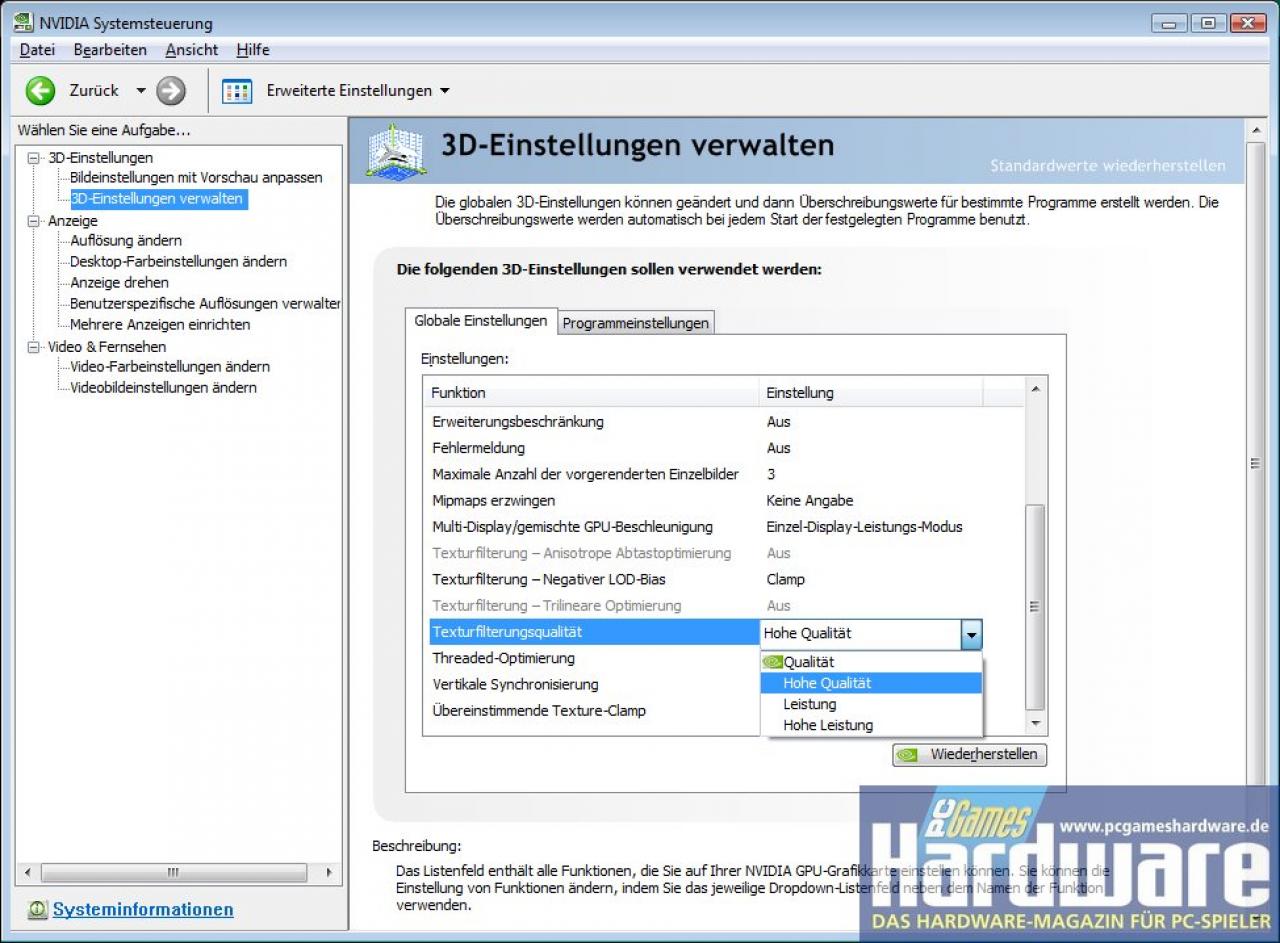Collapse the Video & Fernsehen tree node
1280x943 pixels.
(34, 347)
